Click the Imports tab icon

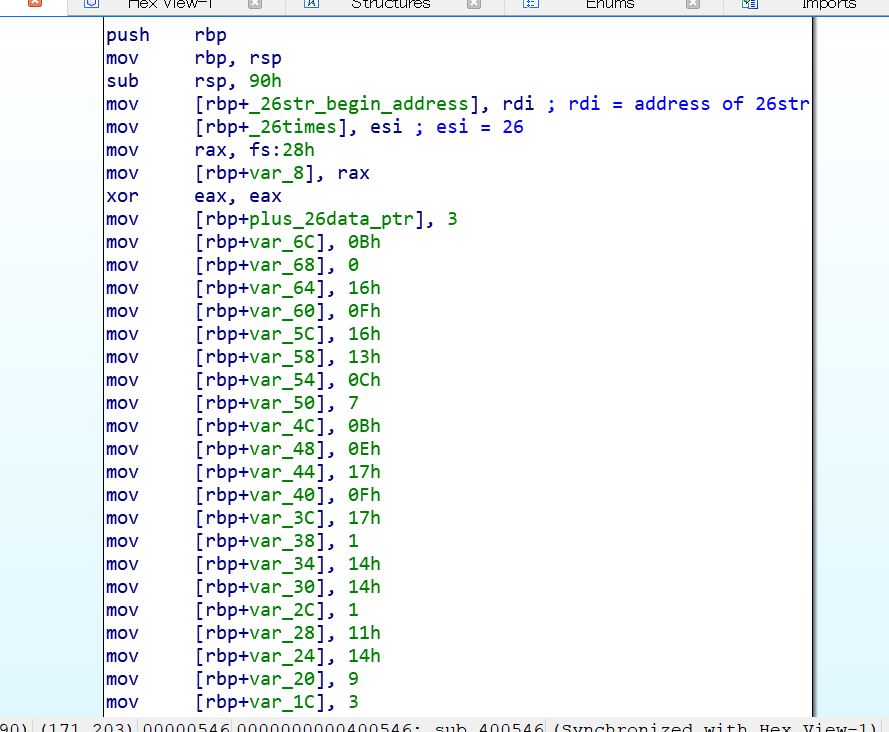(x=750, y=4)
